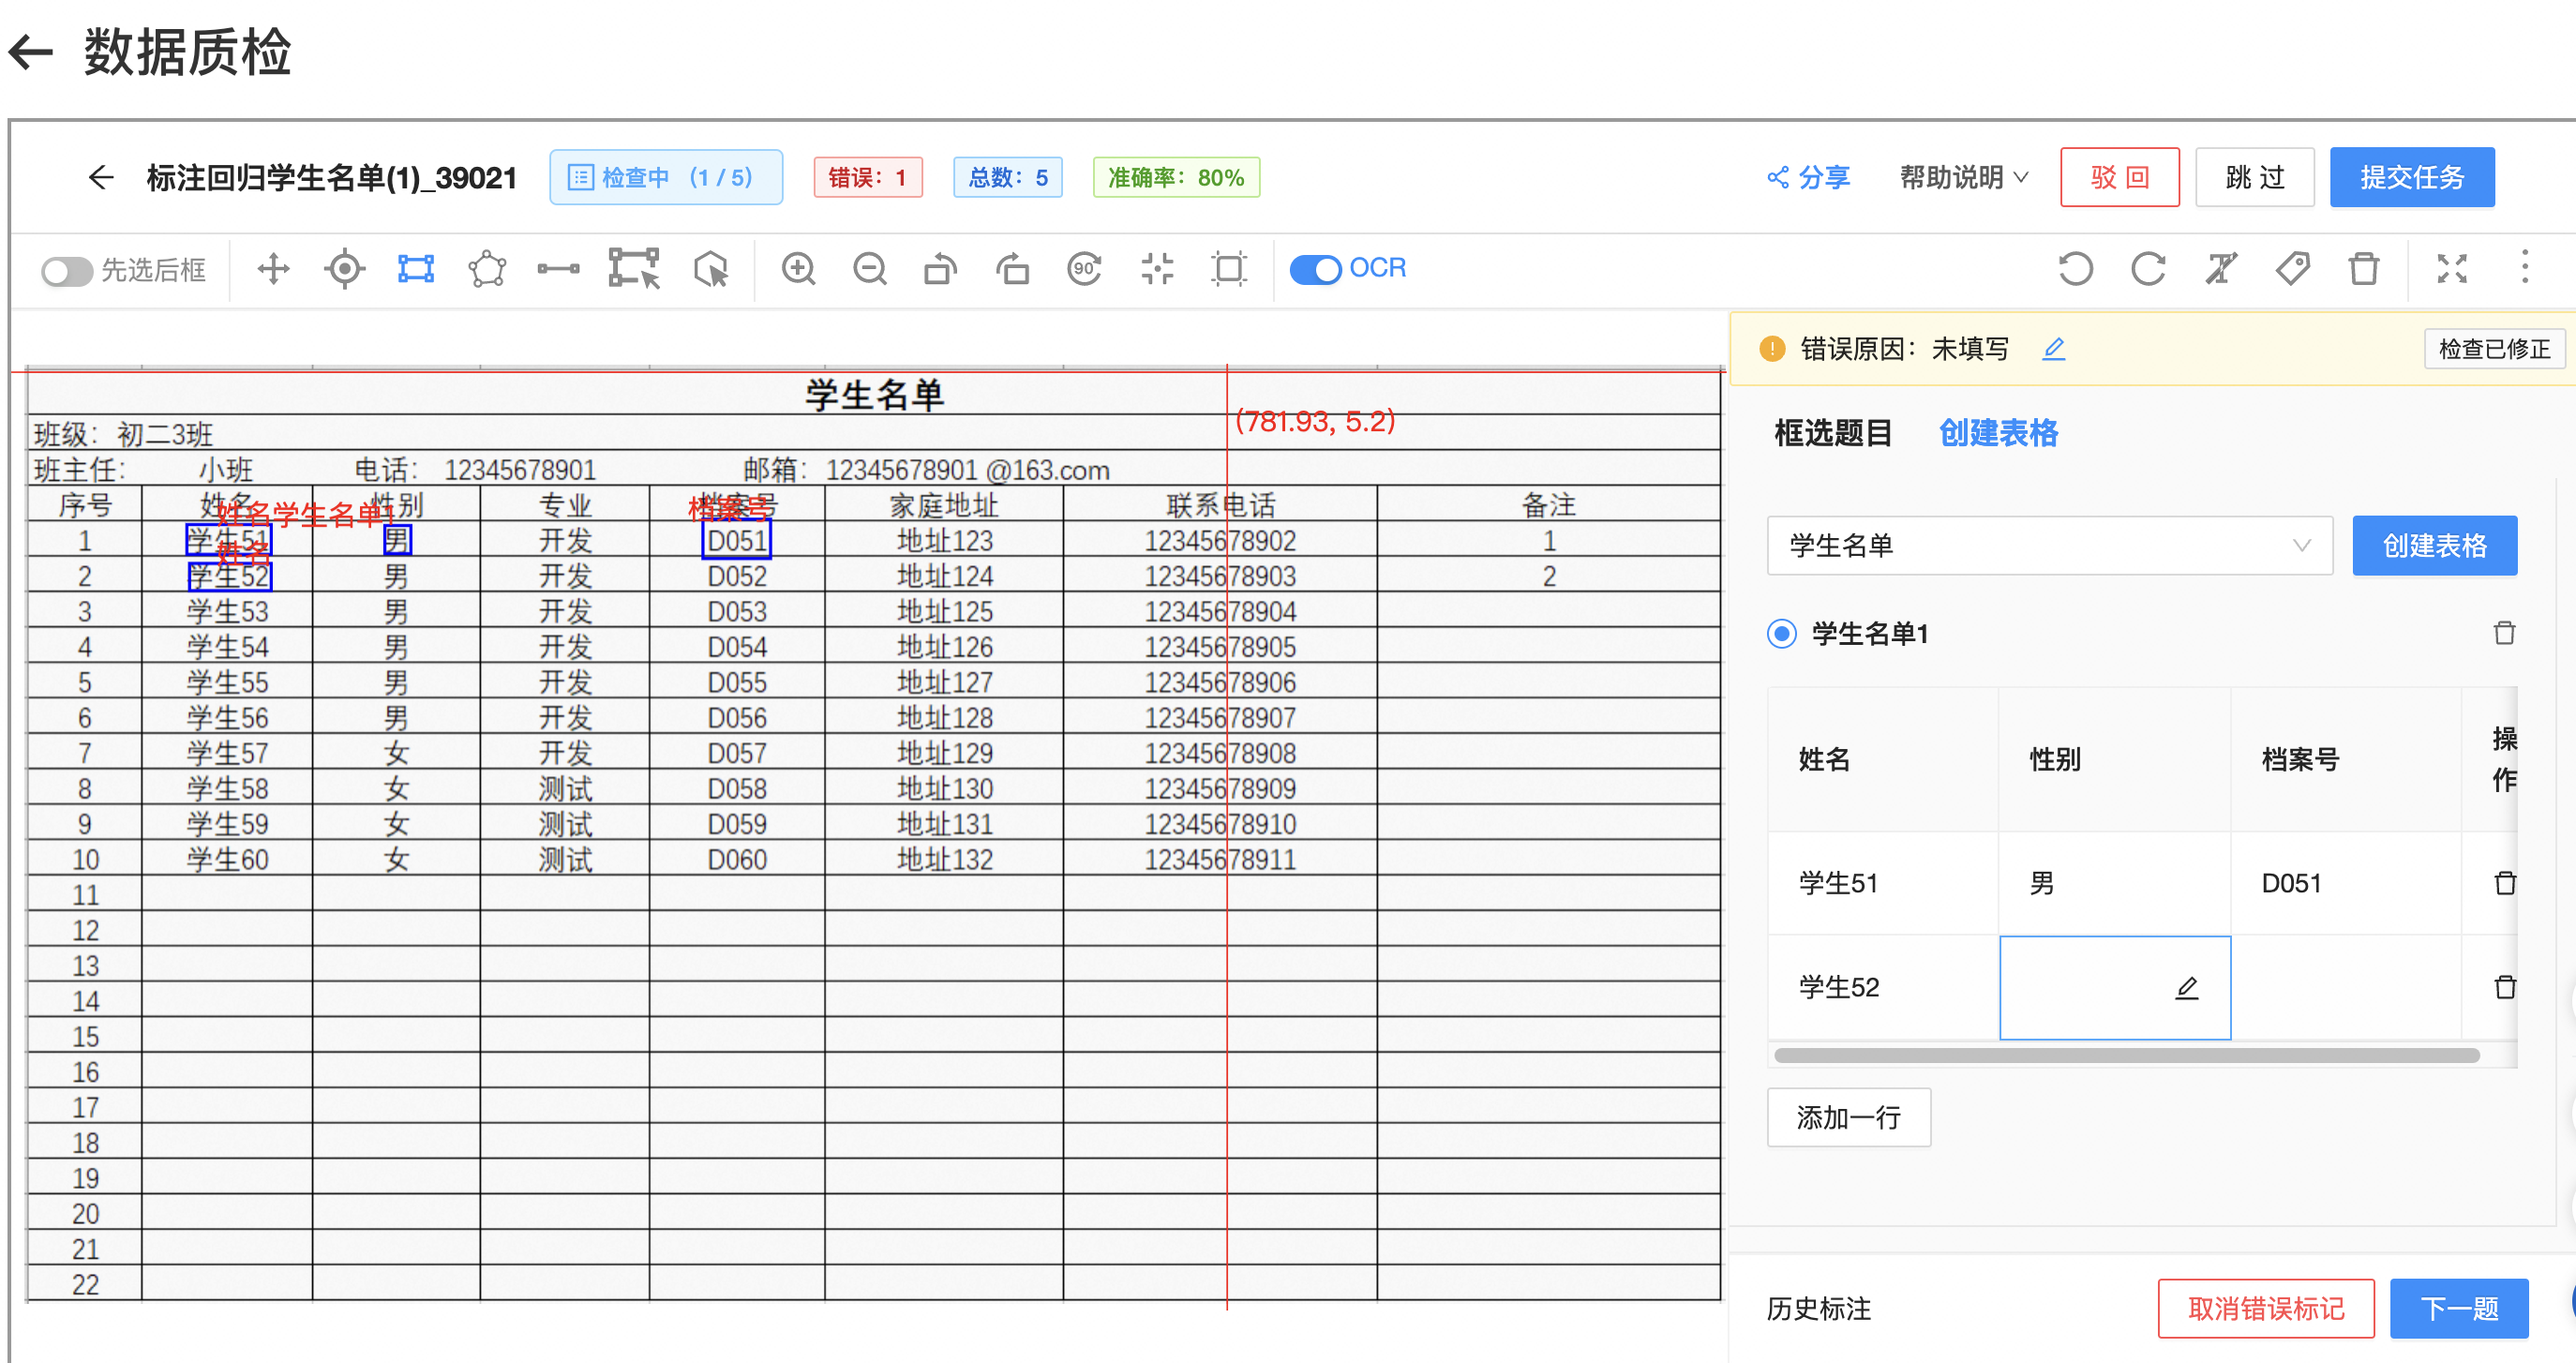Edit the error reason with pencil icon

coord(2054,349)
